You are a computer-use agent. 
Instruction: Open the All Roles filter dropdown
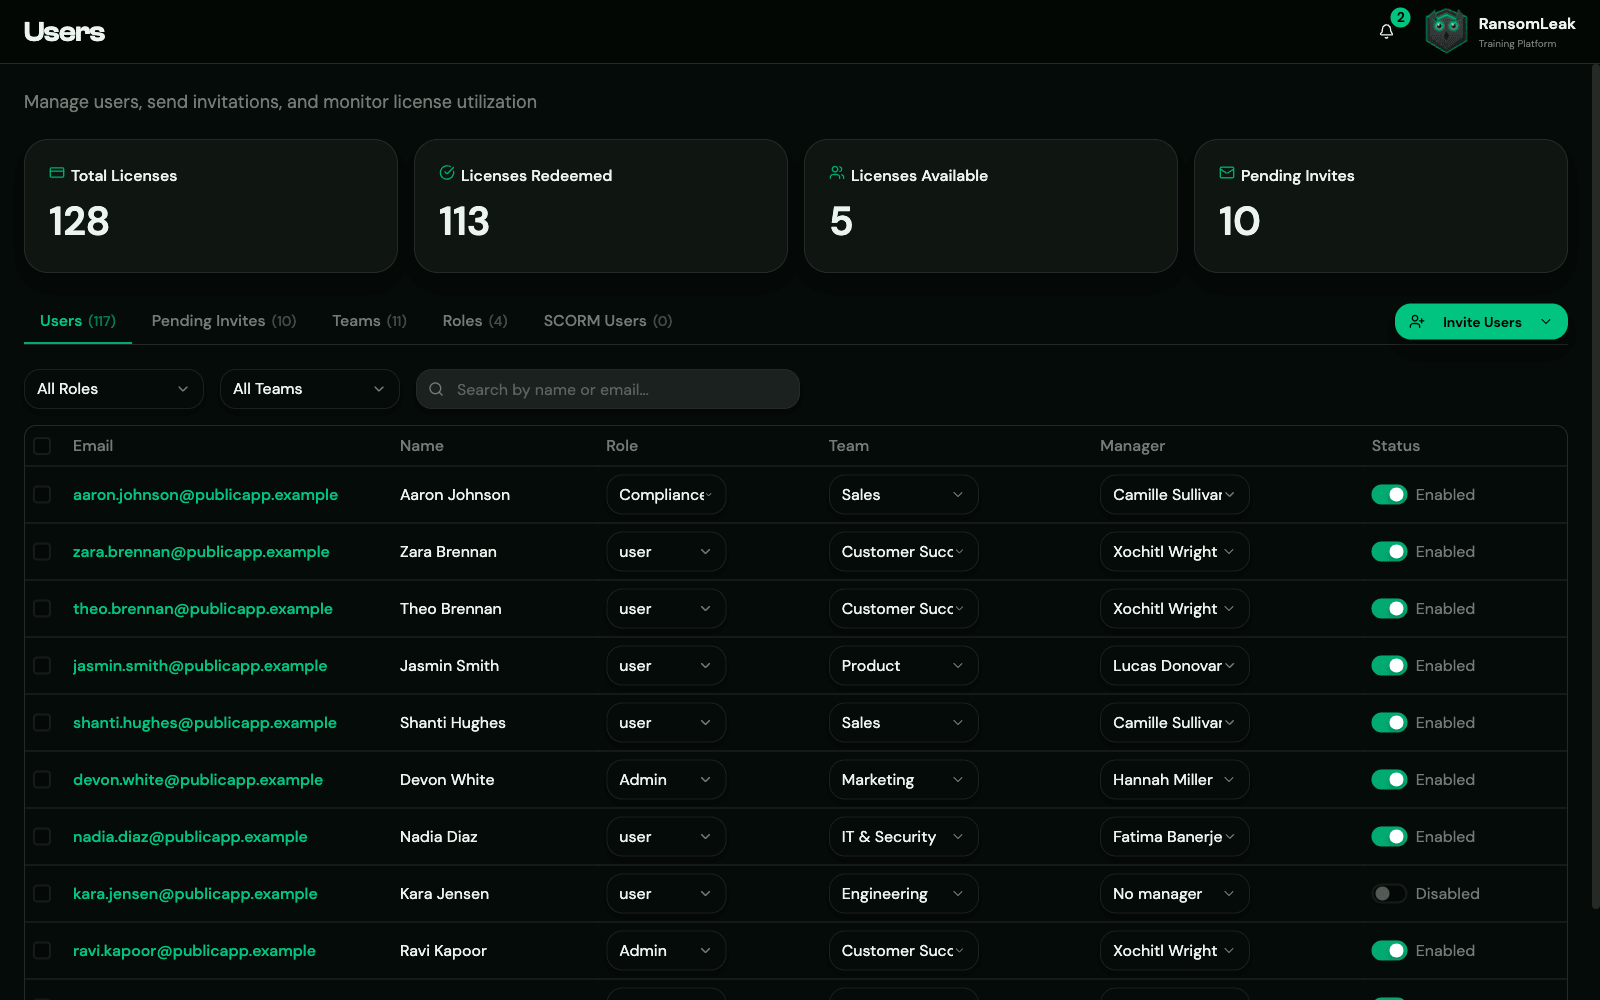coord(114,389)
